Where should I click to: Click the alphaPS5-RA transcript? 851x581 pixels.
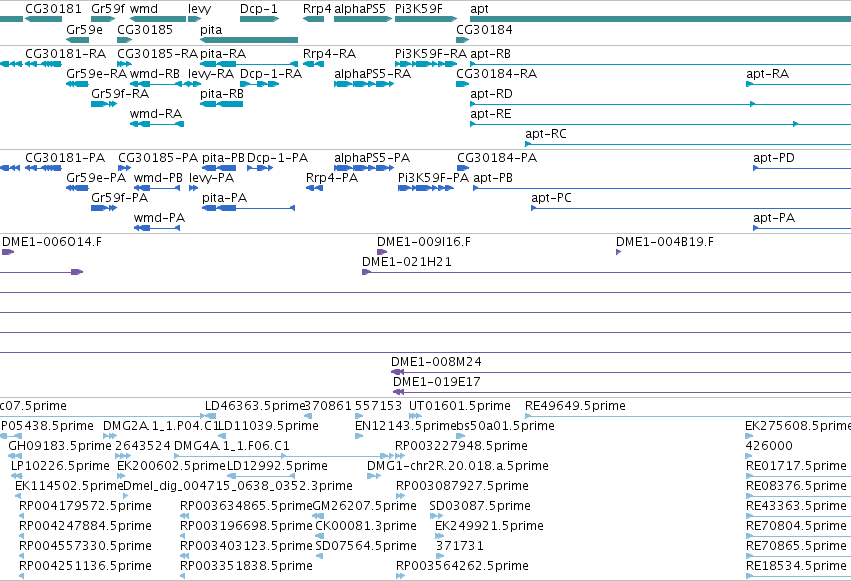pos(364,84)
